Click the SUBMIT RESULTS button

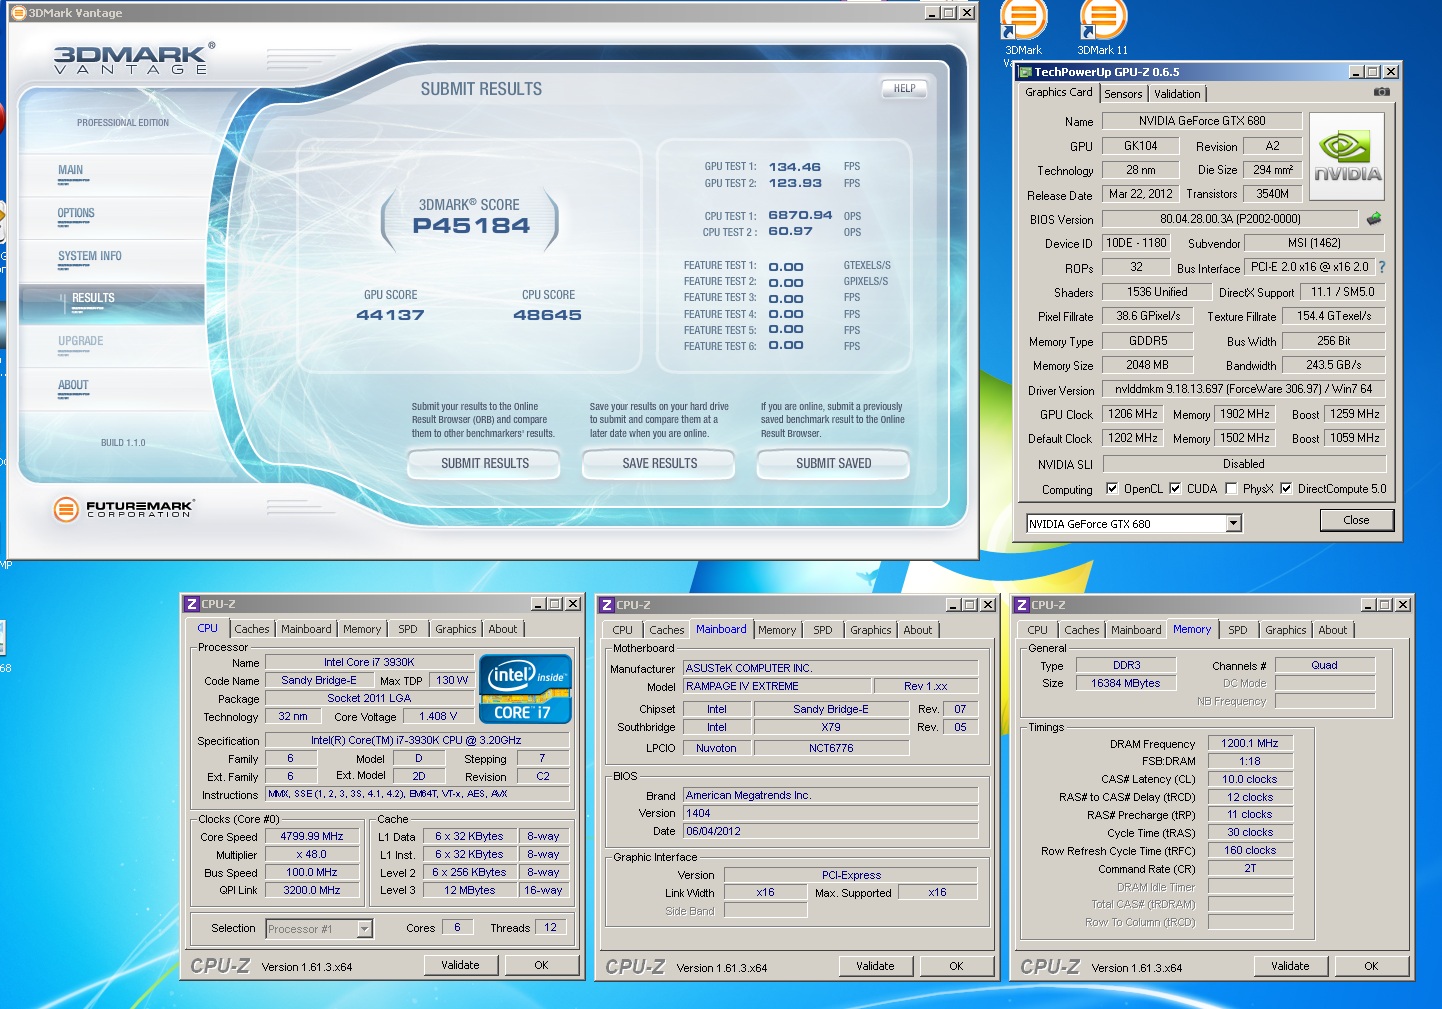[x=485, y=464]
